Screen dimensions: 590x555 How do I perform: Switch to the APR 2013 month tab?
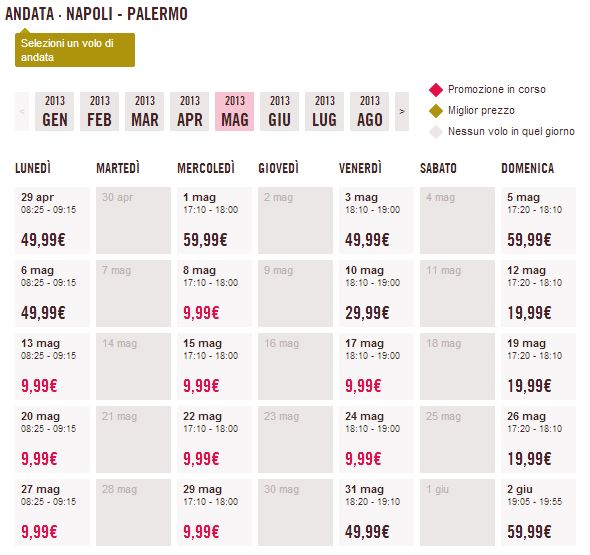tap(189, 111)
